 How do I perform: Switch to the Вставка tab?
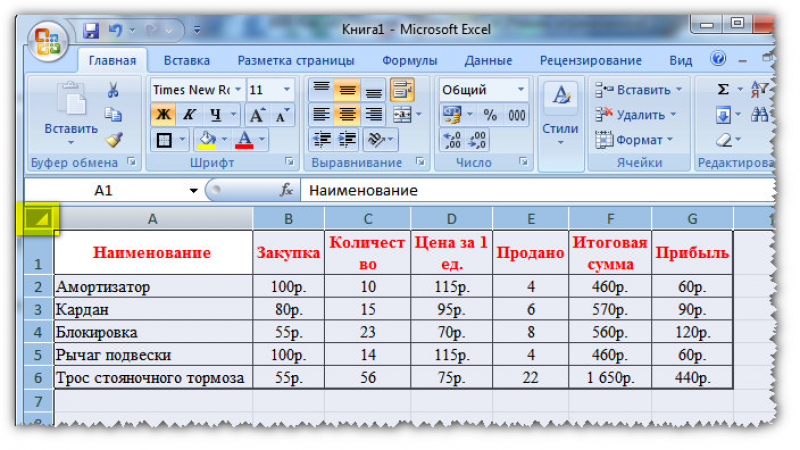[x=187, y=60]
